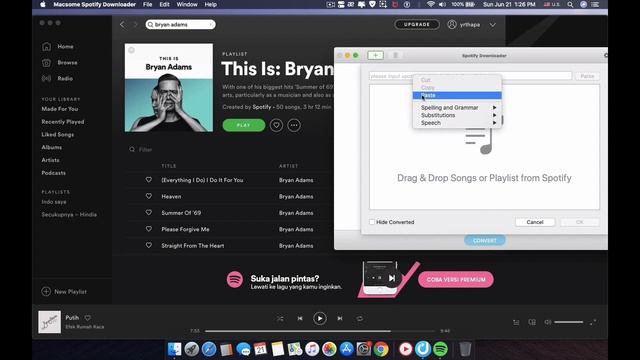Viewport: 640px width, 360px height.
Task: Click the add (+) button in Spotify Downloader
Action: click(x=376, y=55)
